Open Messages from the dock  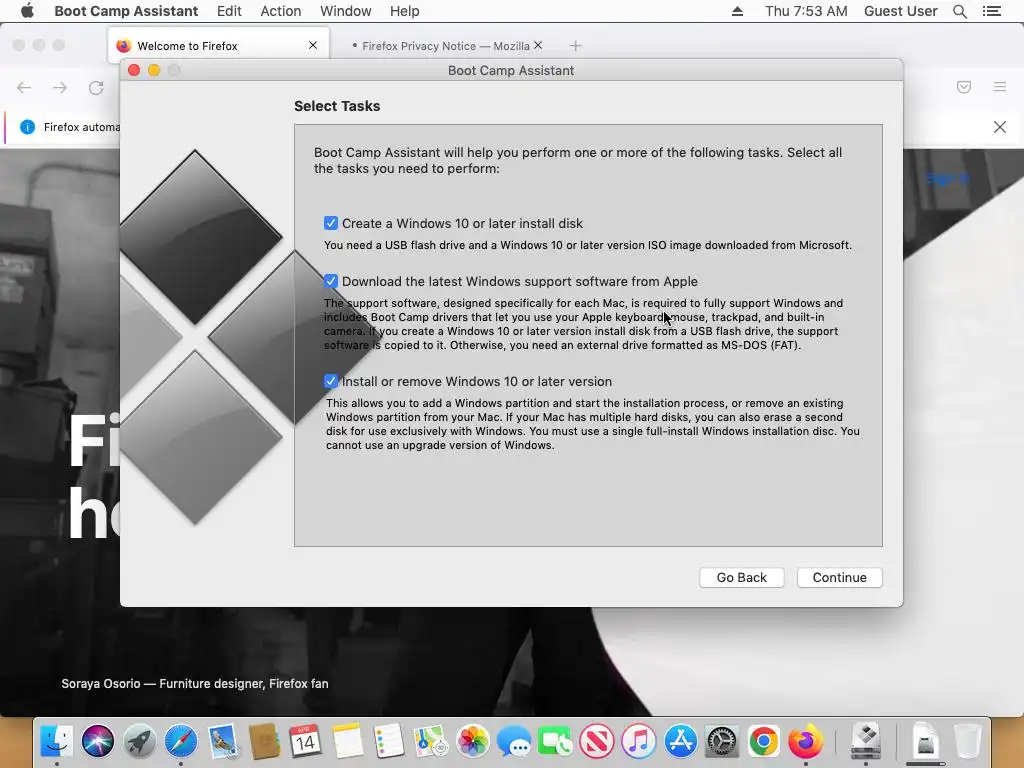pos(514,742)
